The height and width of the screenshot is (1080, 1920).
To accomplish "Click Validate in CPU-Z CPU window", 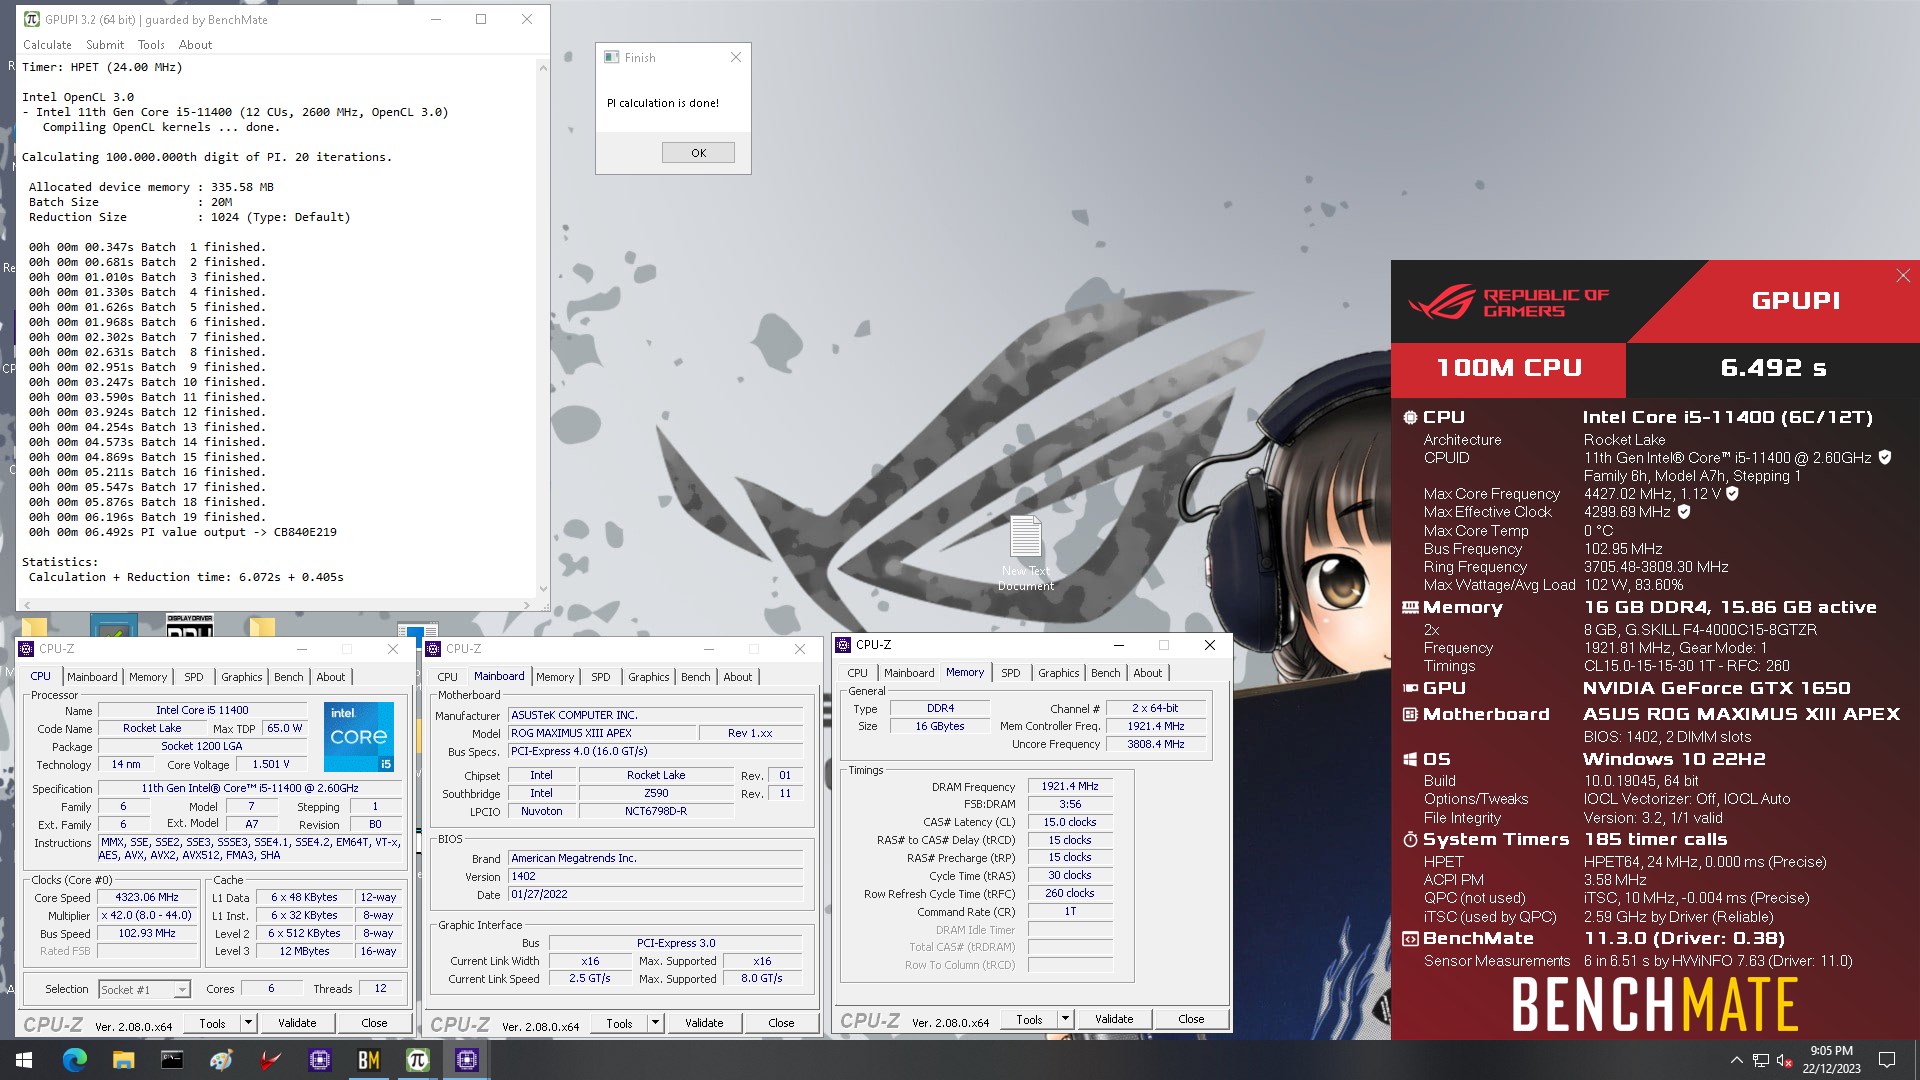I will [x=297, y=1022].
